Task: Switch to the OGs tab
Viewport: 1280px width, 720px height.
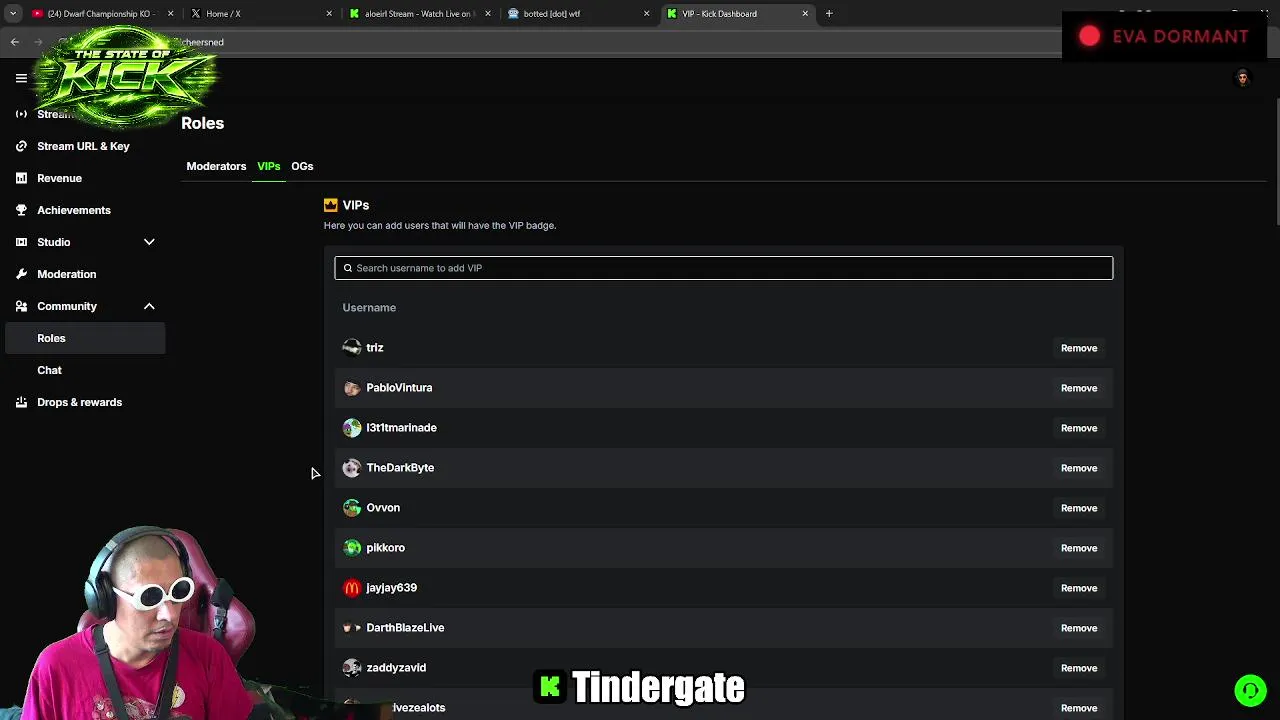Action: pos(302,166)
